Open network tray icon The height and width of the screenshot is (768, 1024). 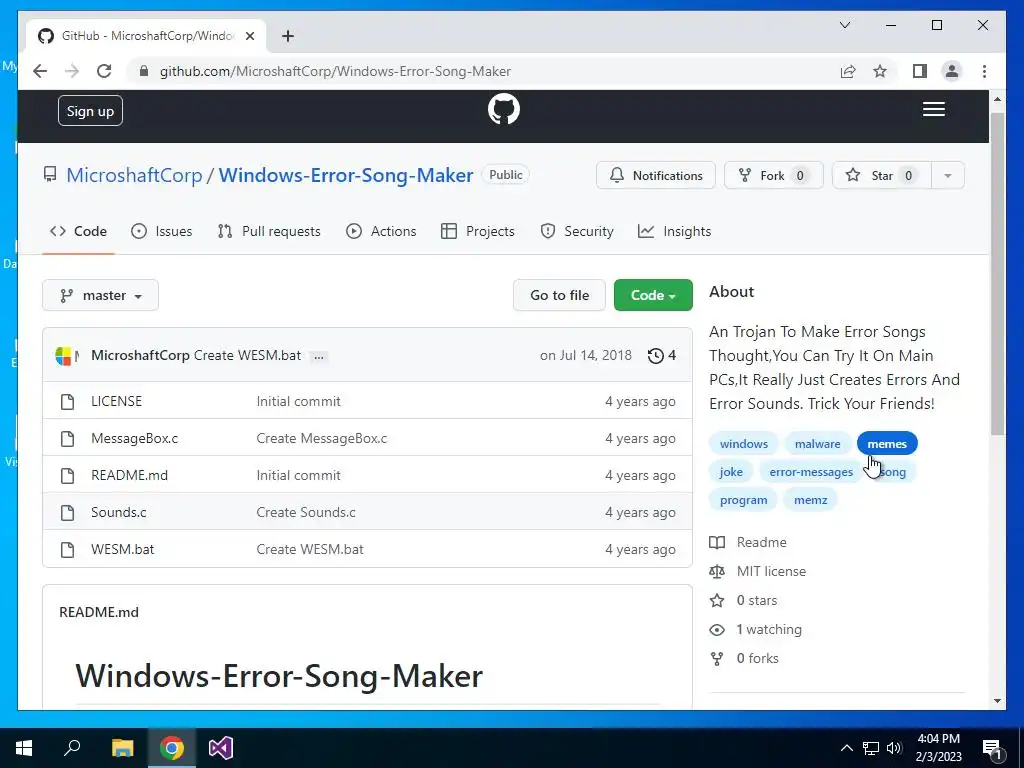point(871,748)
